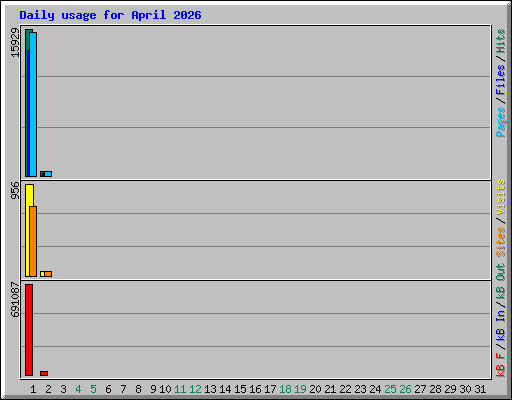This screenshot has height=400, width=512.
Task: Click the 956 axis maximum label
Action: [15, 190]
